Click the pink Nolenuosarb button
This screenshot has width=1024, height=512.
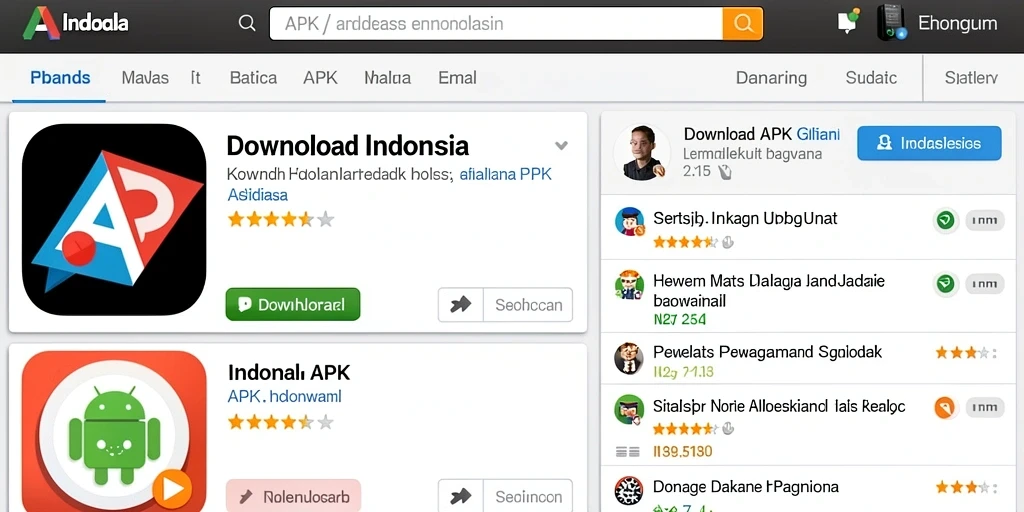293,496
